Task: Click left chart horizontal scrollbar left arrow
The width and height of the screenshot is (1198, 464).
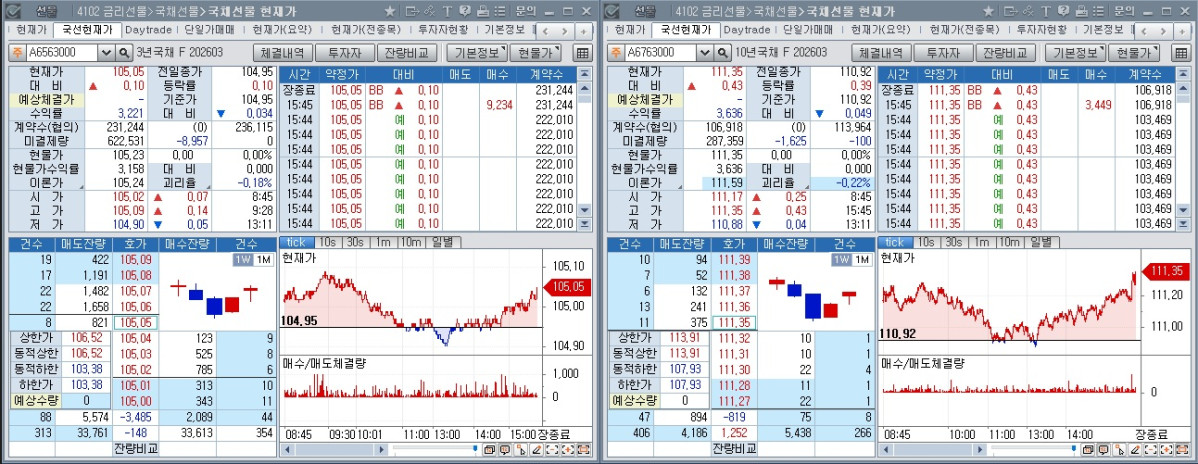Action: [x=285, y=449]
